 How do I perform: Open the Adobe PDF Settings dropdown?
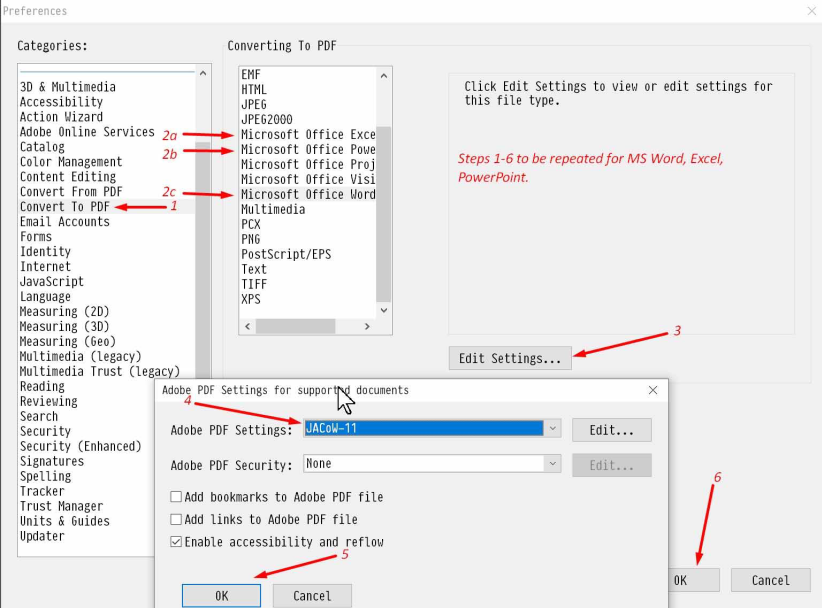pos(553,429)
